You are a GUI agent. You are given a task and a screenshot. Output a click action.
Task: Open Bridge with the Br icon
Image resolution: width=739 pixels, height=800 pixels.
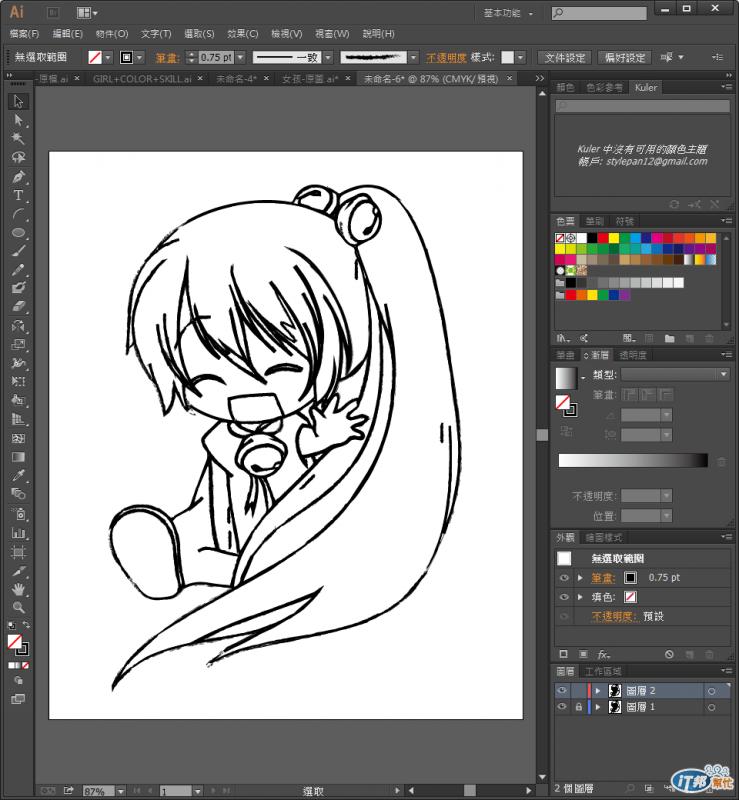53,12
